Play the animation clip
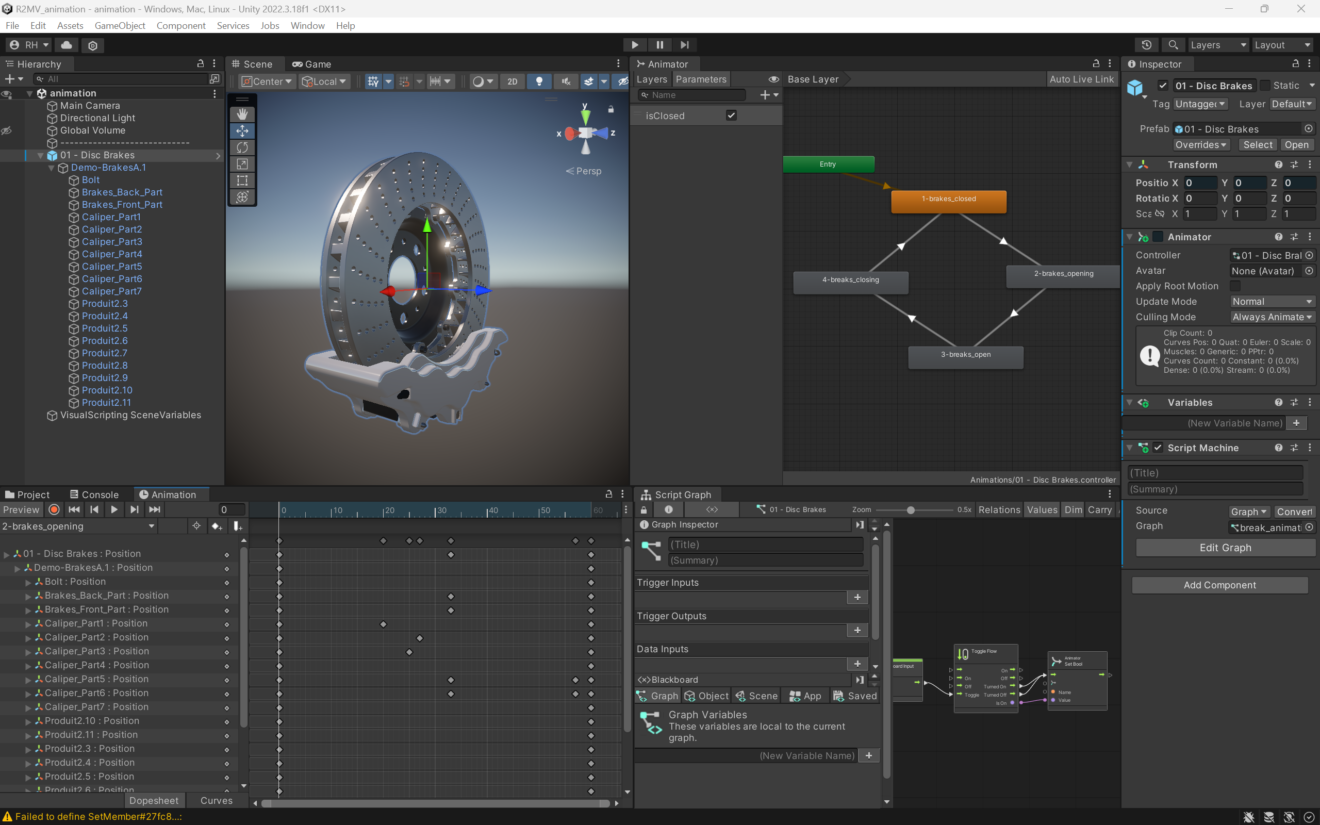 [114, 510]
